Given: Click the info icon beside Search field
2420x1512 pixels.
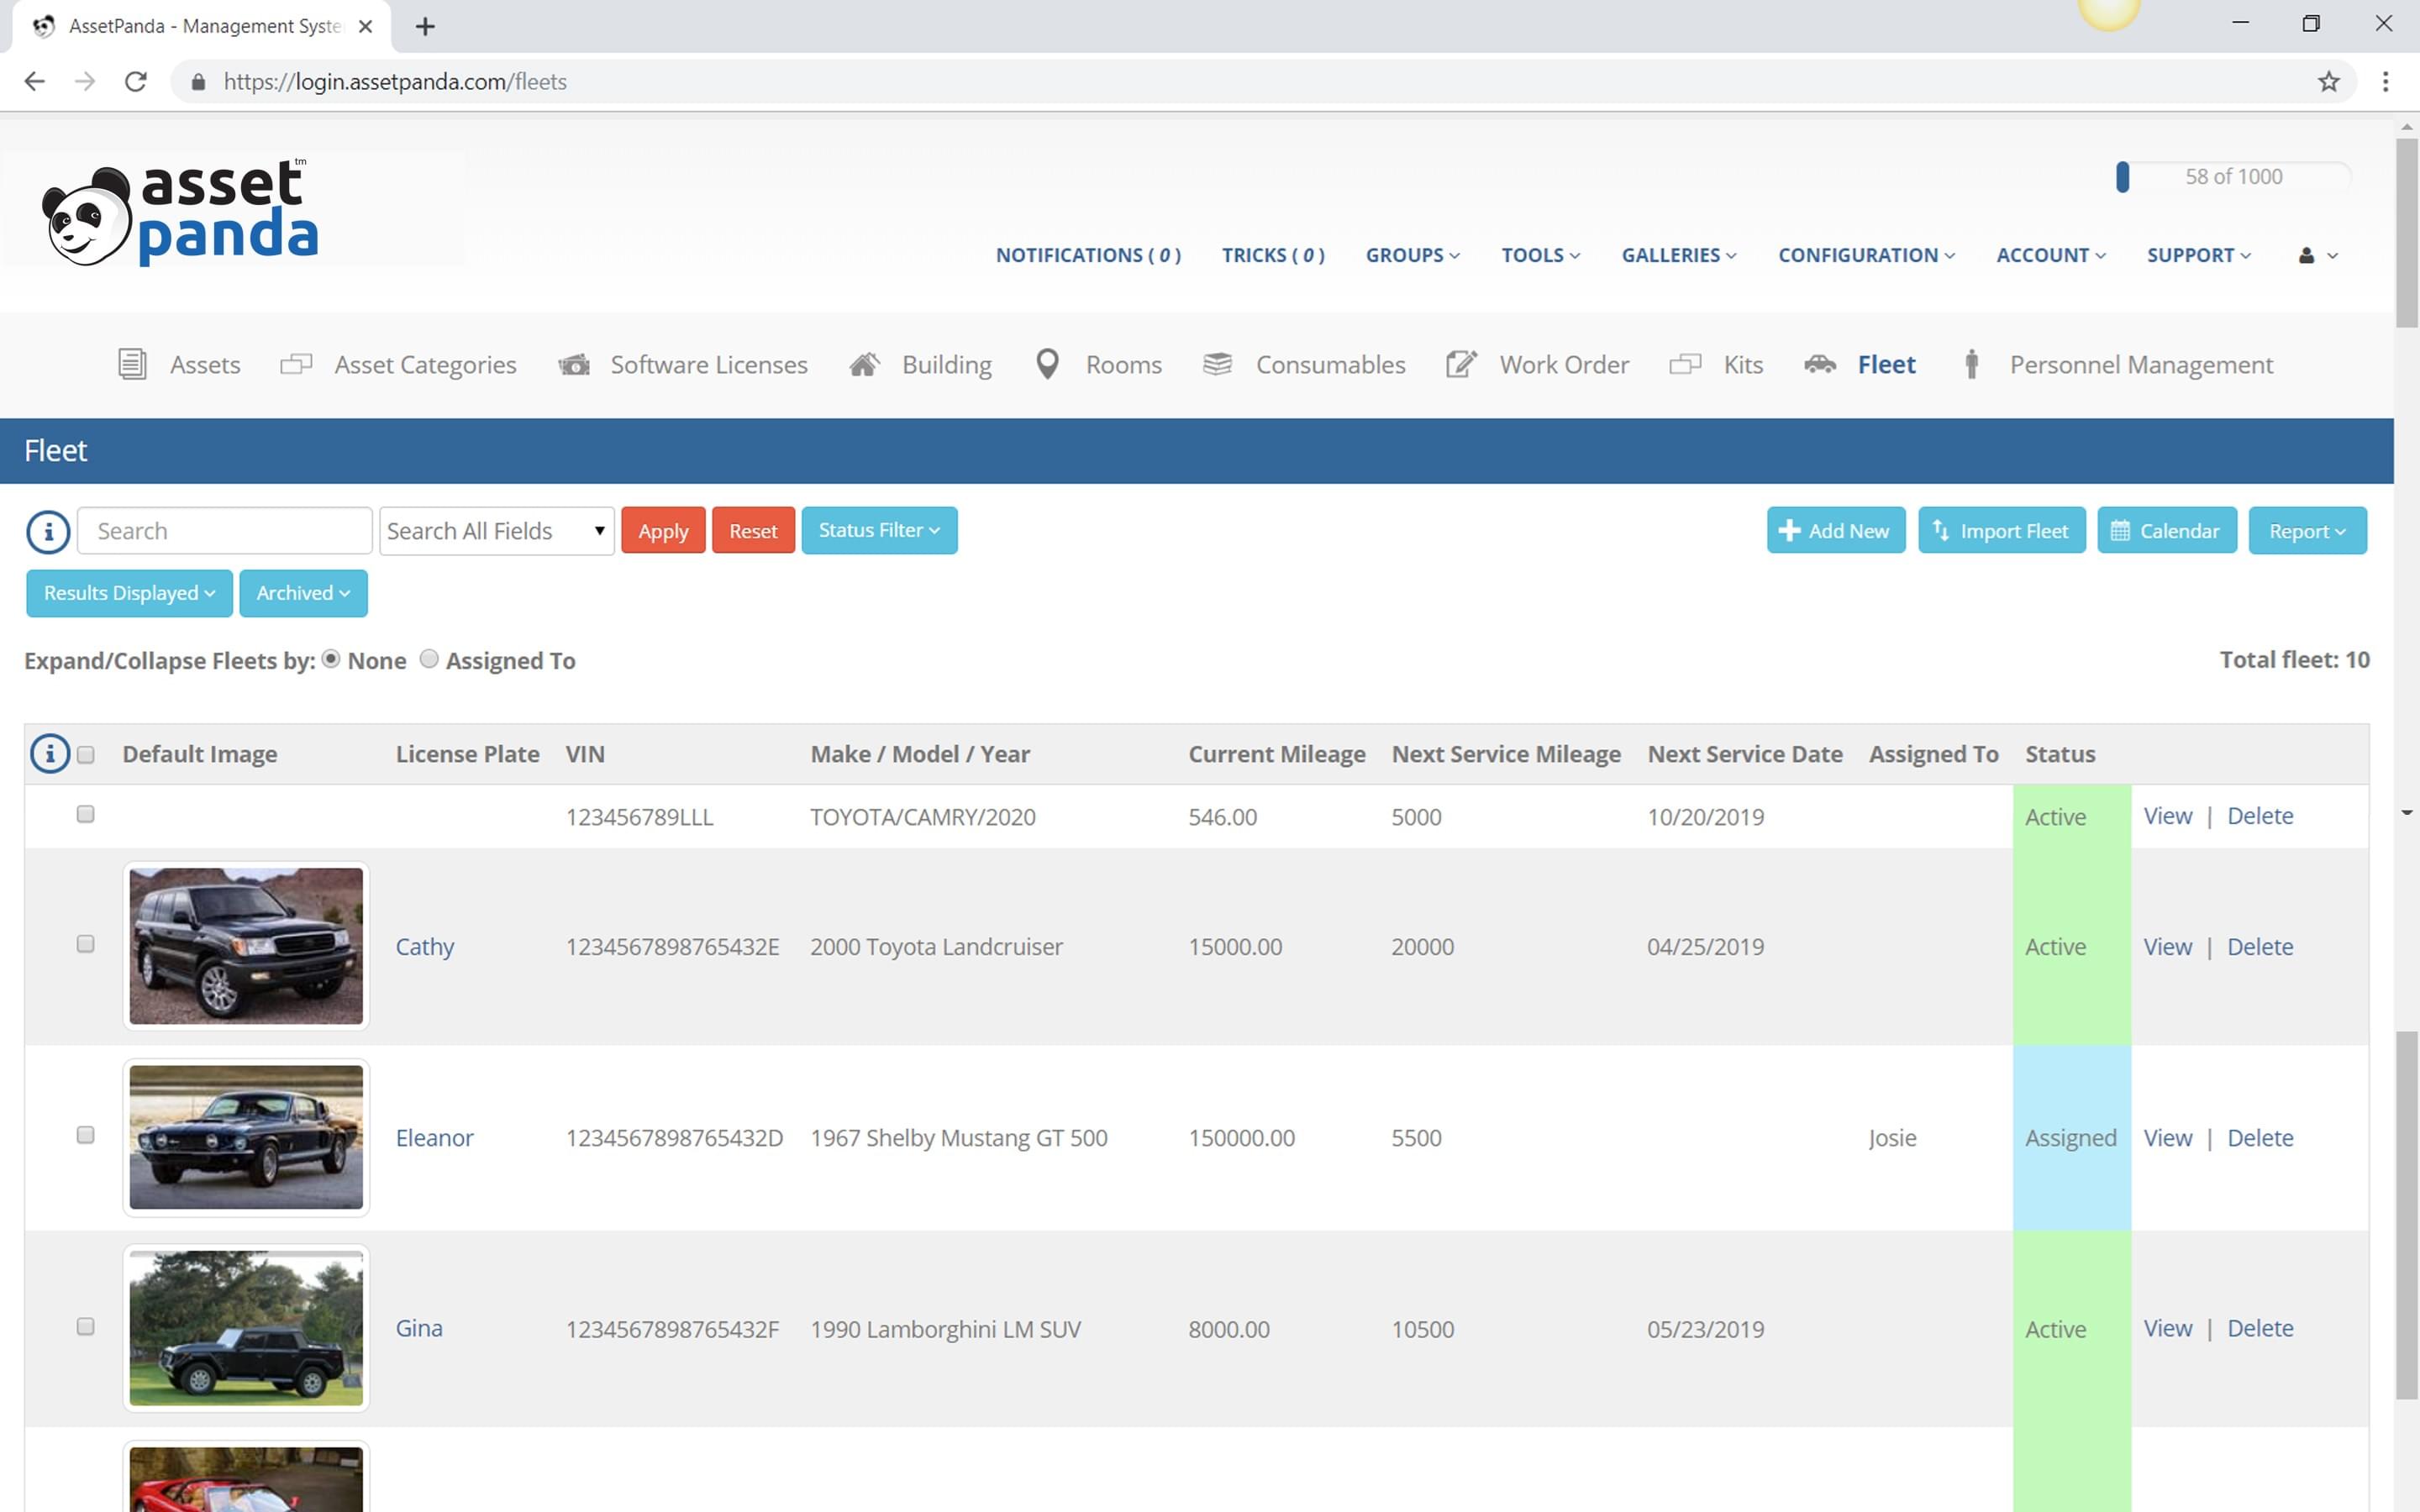Looking at the screenshot, I should click(47, 531).
